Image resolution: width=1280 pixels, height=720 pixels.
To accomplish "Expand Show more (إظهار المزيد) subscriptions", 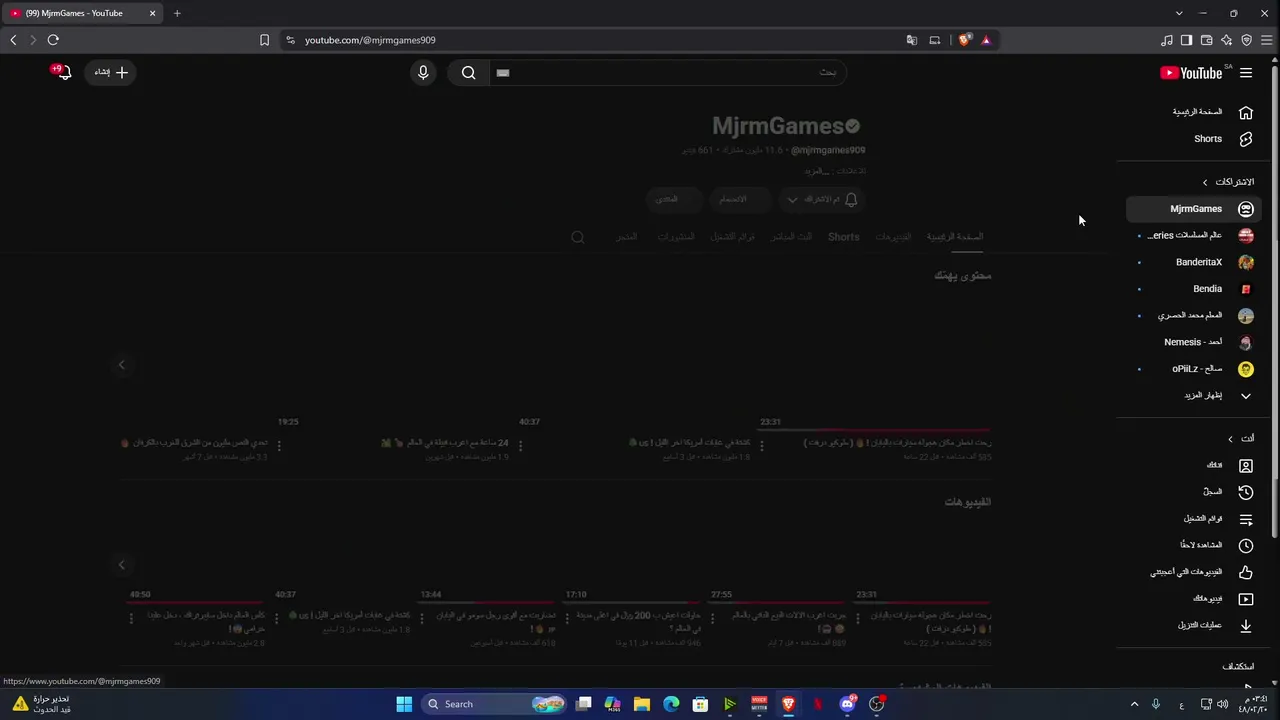I will tap(1196, 395).
